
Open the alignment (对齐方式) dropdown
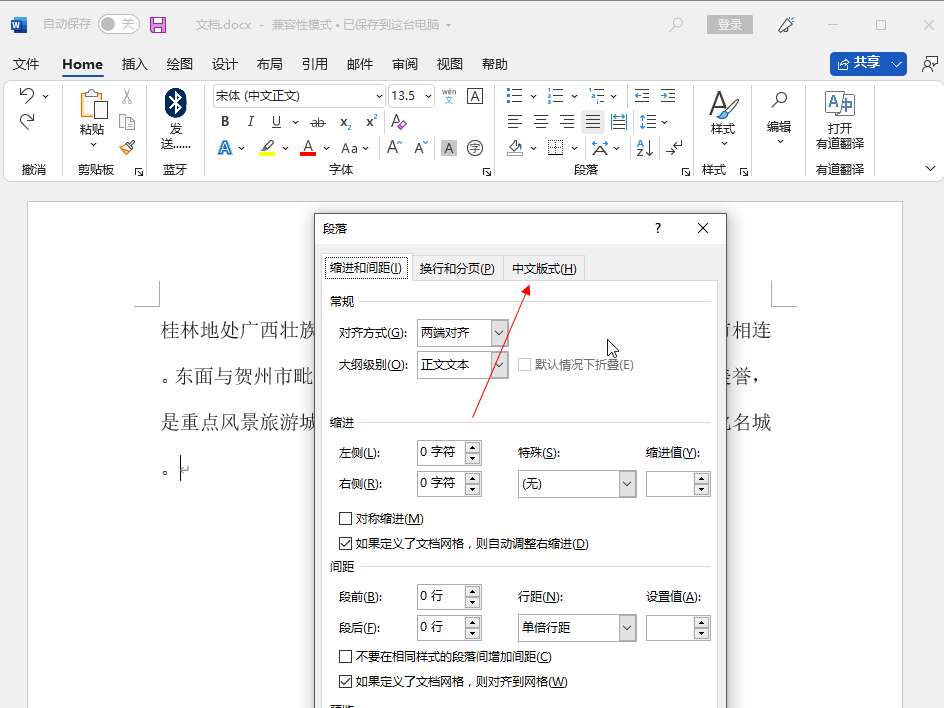[499, 333]
